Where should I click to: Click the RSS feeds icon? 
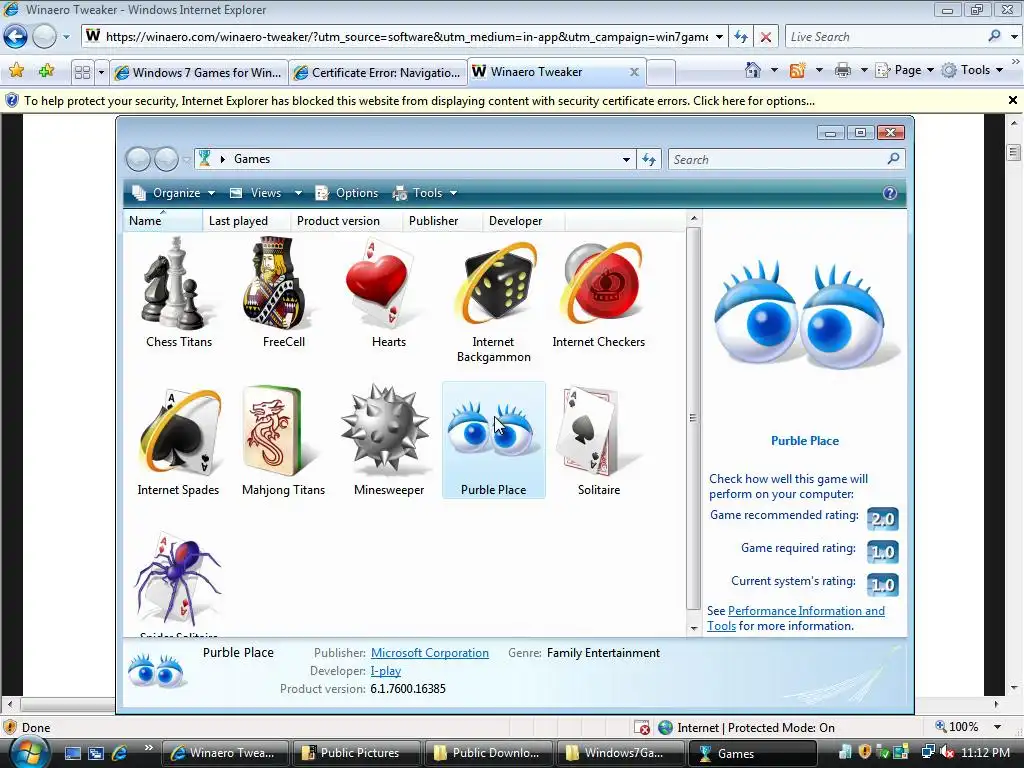pyautogui.click(x=797, y=70)
